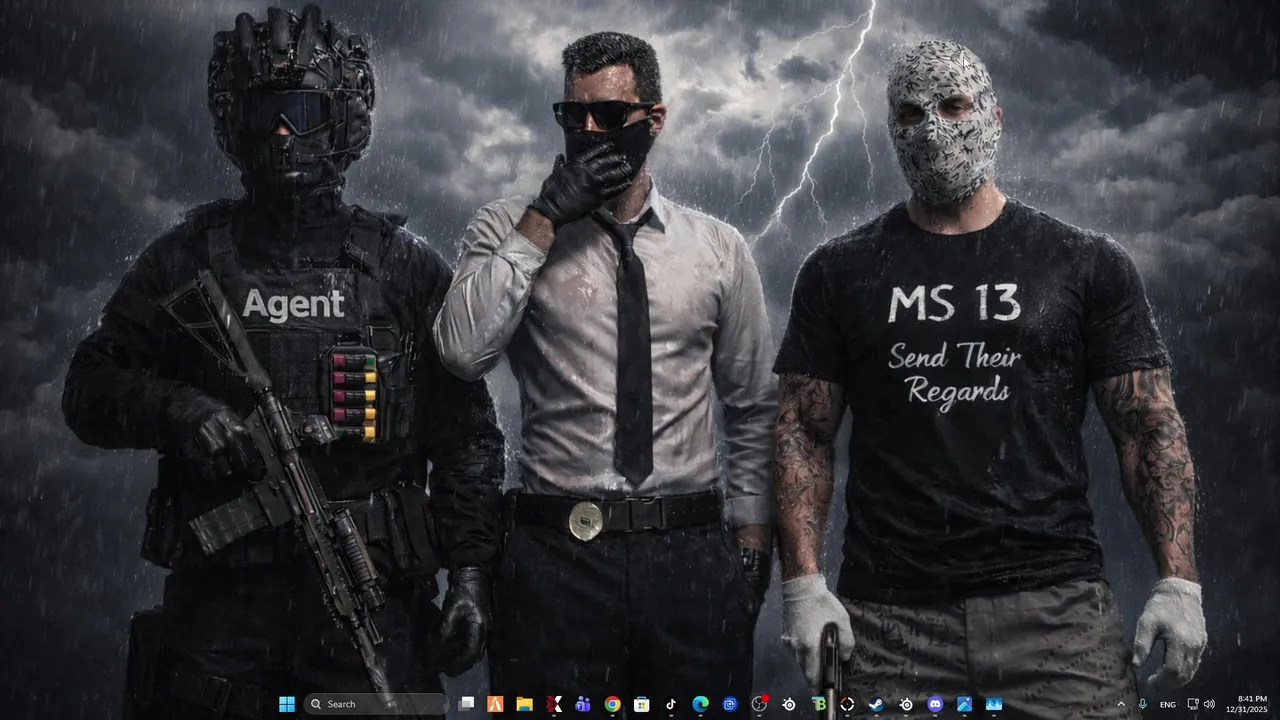The height and width of the screenshot is (720, 1280).
Task: Launch Steam from the taskbar
Action: point(876,704)
